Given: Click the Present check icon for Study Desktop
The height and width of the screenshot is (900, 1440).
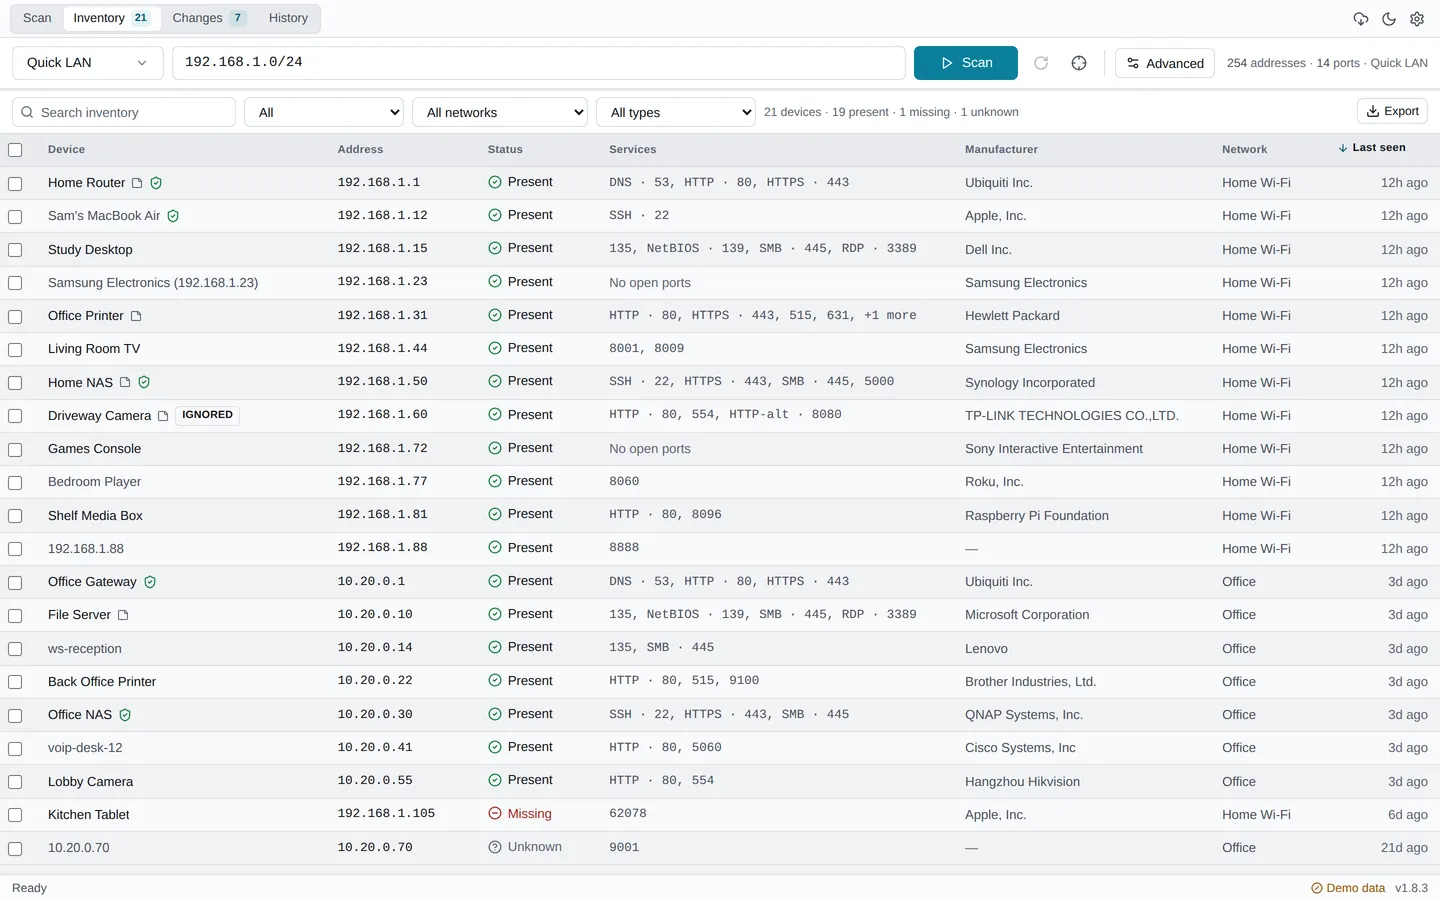Looking at the screenshot, I should [495, 249].
